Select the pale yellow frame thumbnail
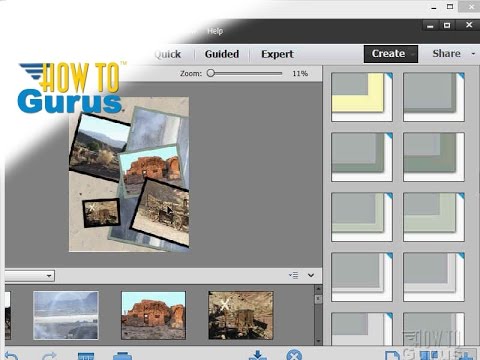 [x=362, y=97]
